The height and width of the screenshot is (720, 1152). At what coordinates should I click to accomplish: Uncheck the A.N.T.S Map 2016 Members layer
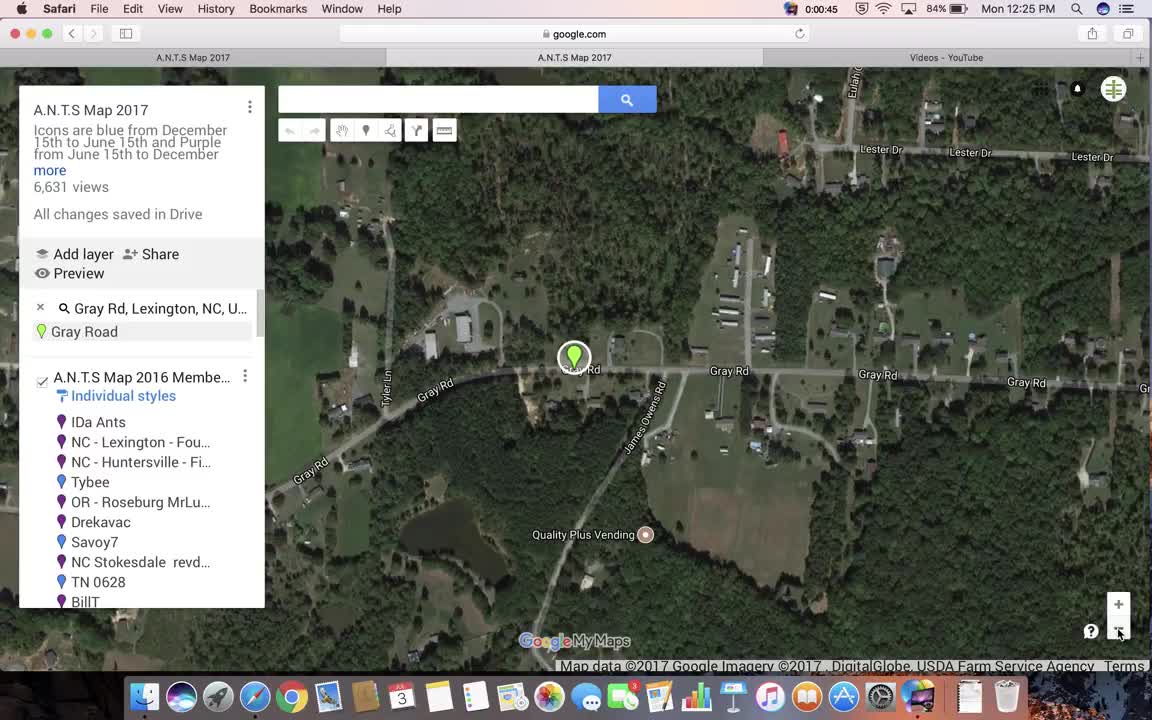42,381
